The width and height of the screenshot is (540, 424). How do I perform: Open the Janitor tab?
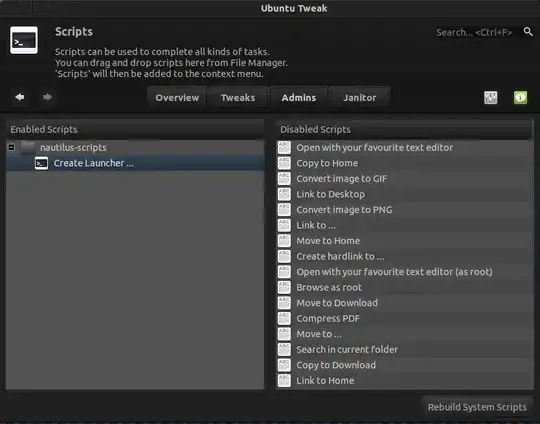(360, 98)
